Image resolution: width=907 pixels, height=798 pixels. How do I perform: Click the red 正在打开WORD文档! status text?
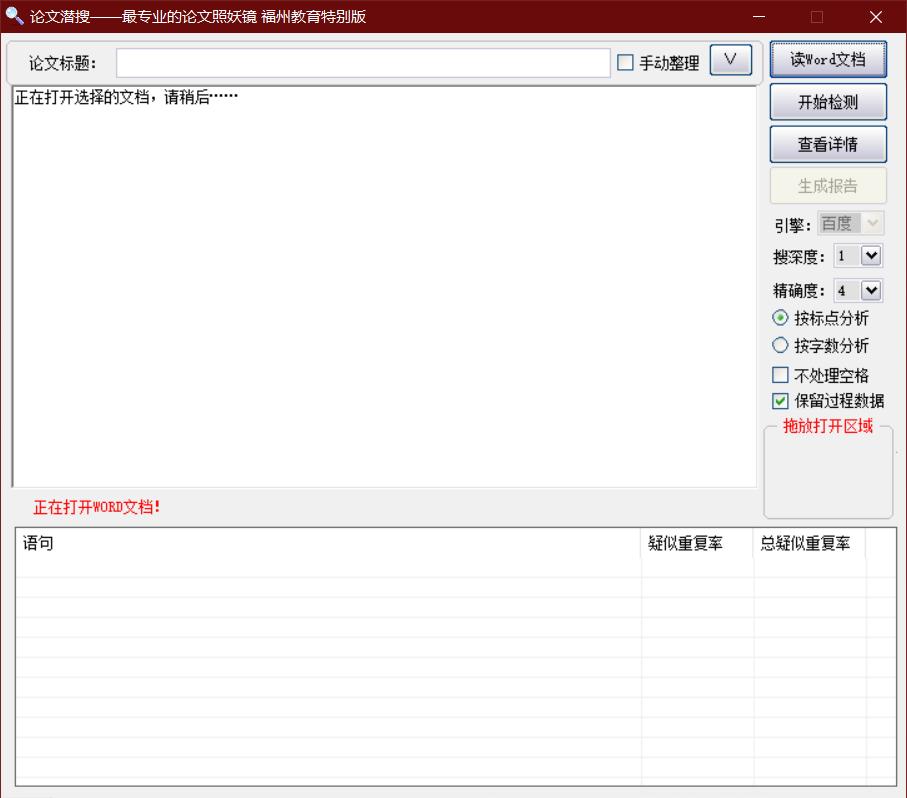point(97,507)
